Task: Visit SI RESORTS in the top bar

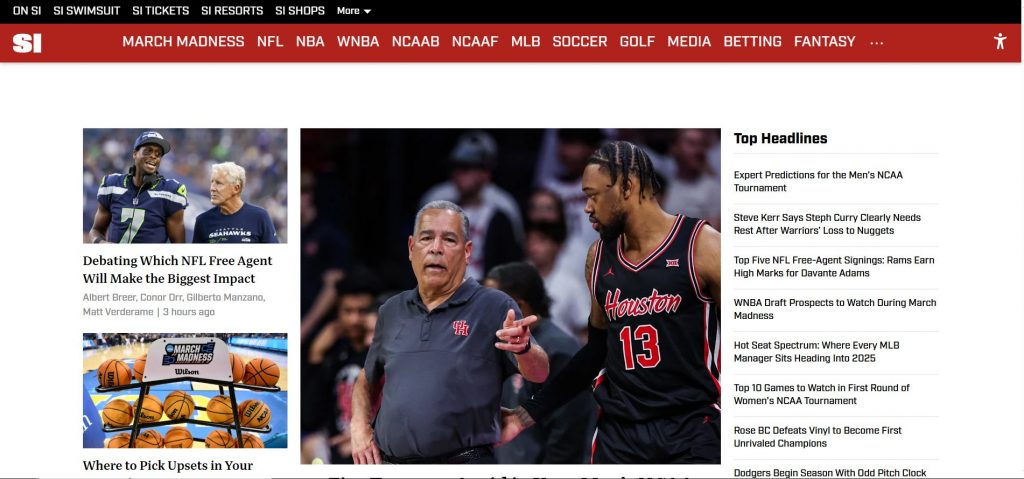Action: click(232, 10)
